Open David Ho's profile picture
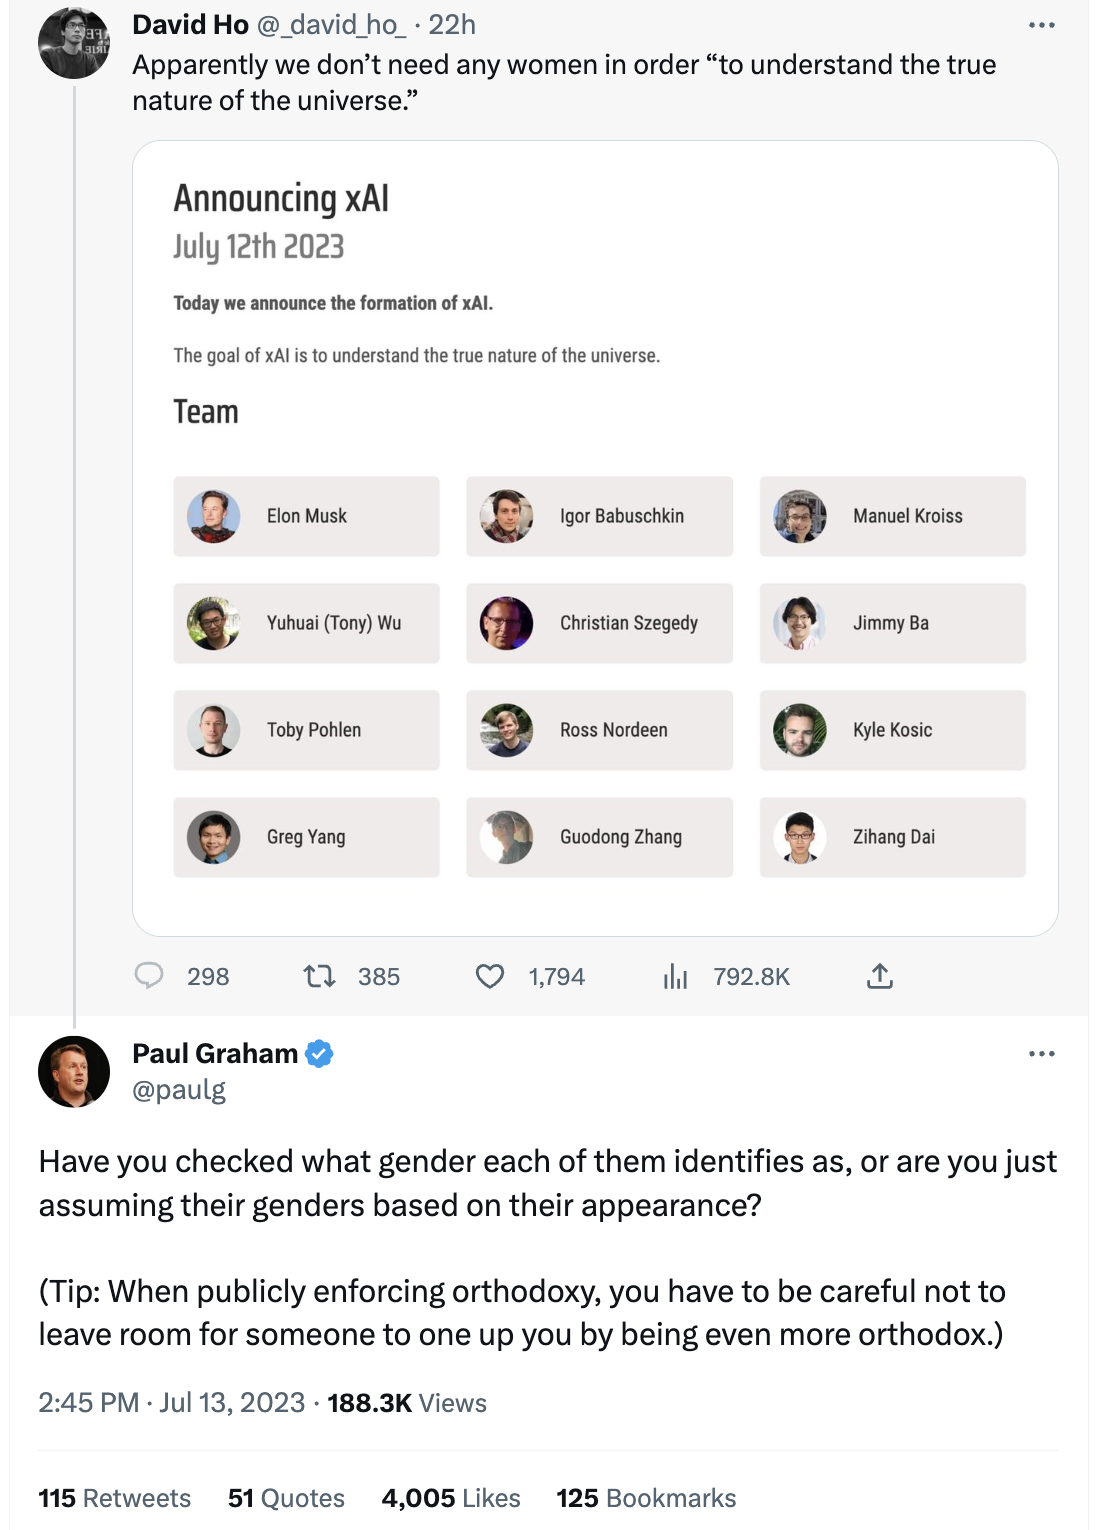Viewport: 1120px width, 1530px height. [73, 43]
